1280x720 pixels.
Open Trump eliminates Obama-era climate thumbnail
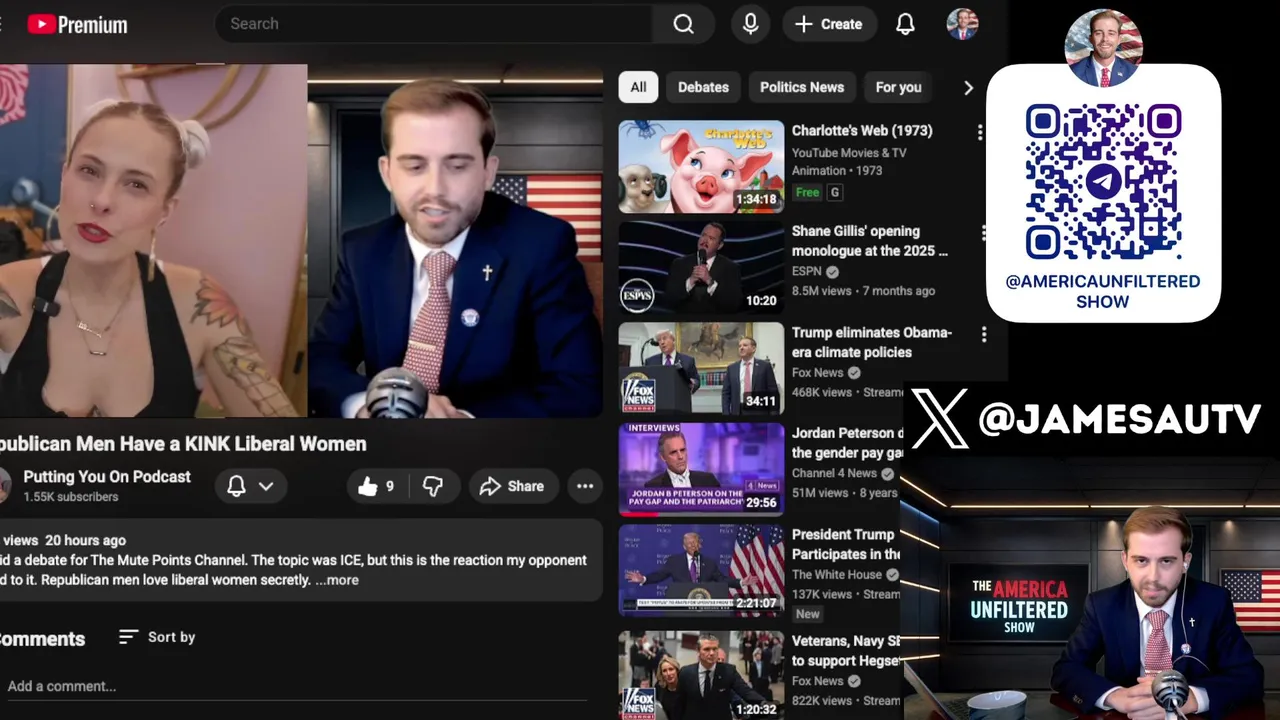coord(701,369)
